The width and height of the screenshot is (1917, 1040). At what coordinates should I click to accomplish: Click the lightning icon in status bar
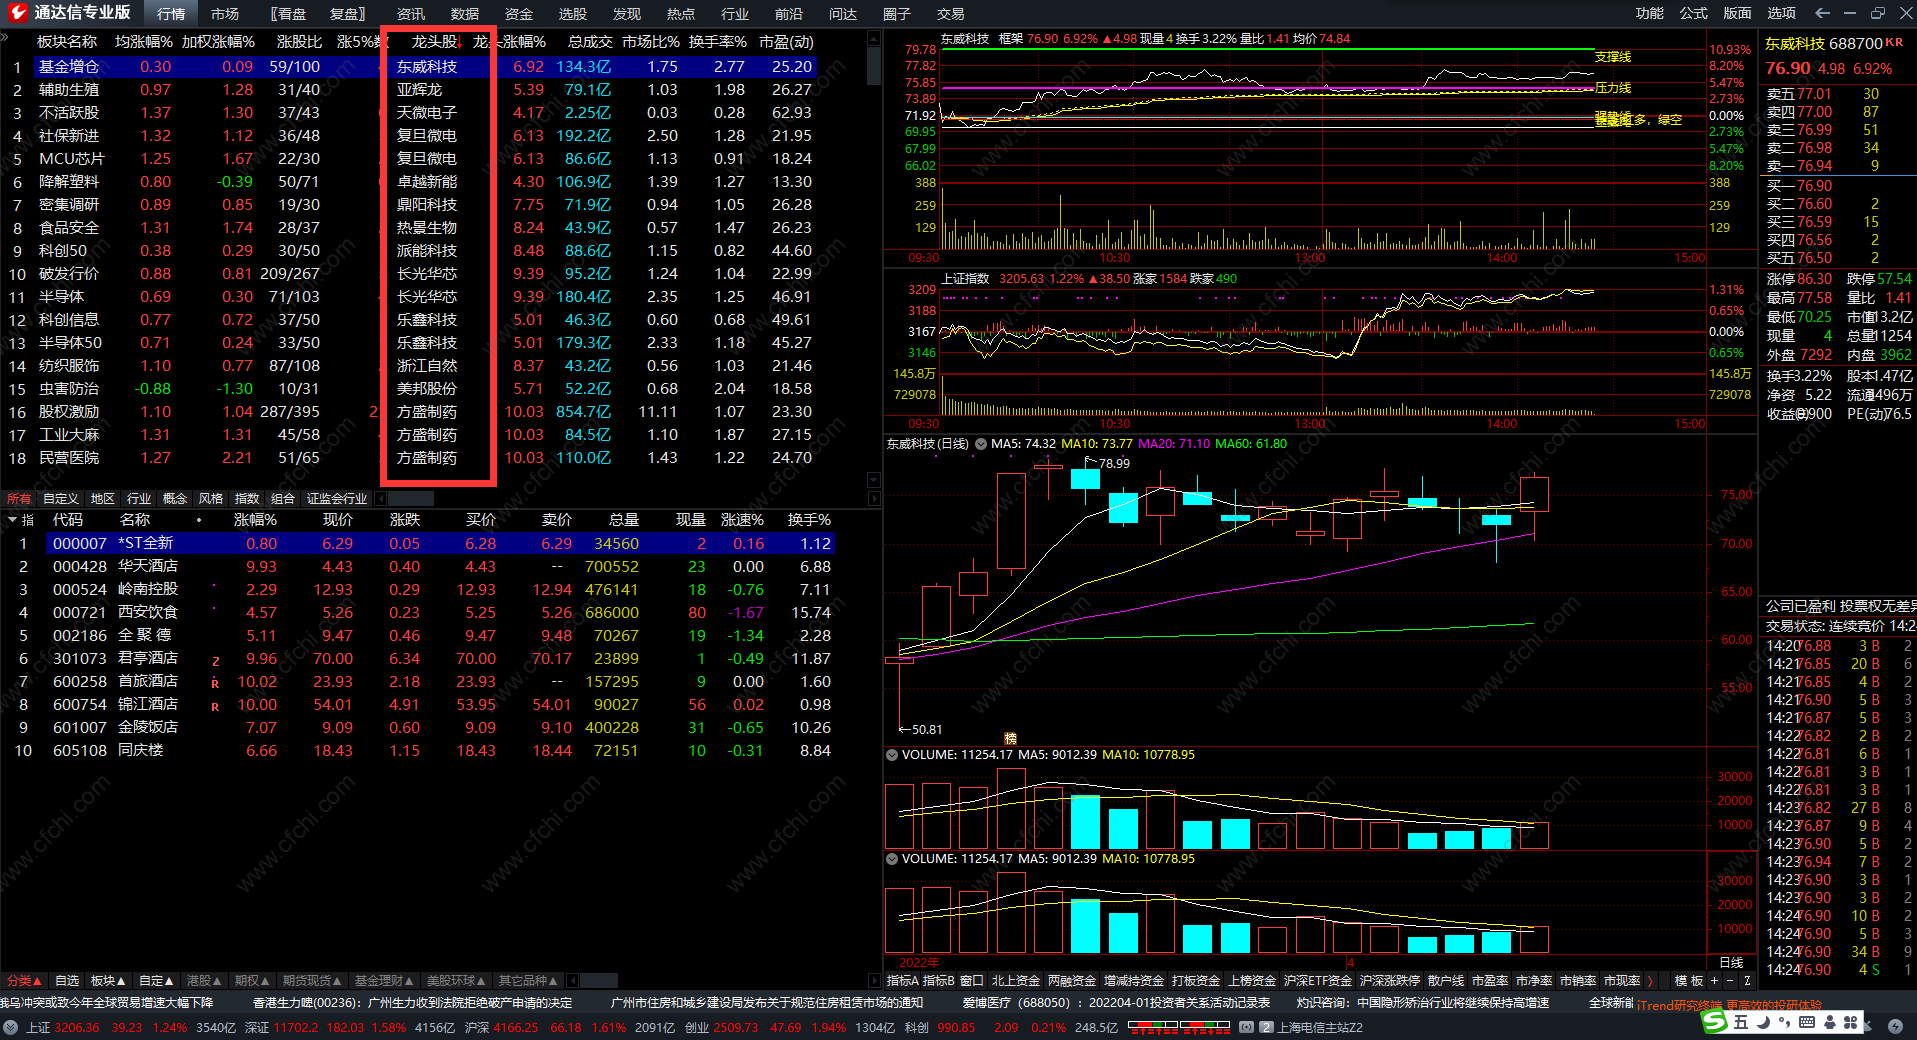[x=1895, y=1027]
